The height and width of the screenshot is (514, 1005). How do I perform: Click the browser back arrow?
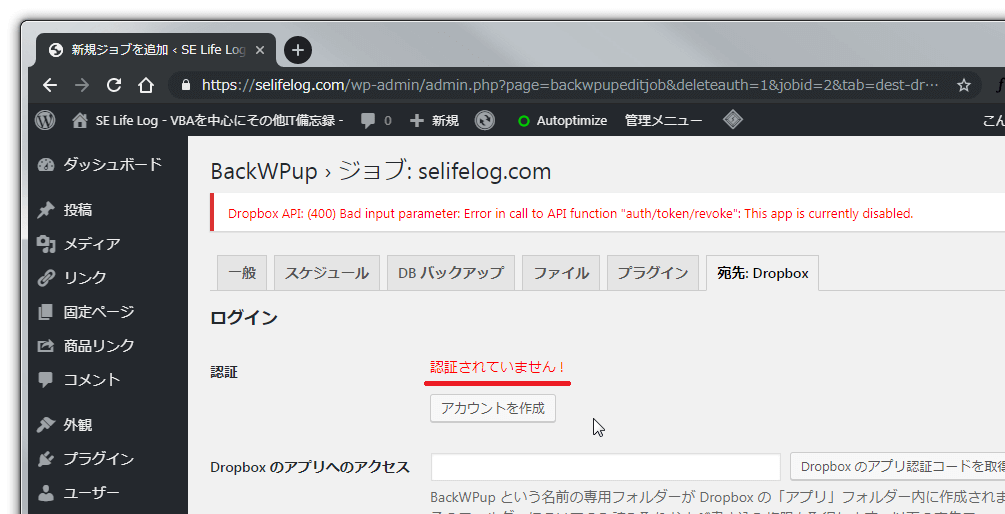(x=49, y=85)
